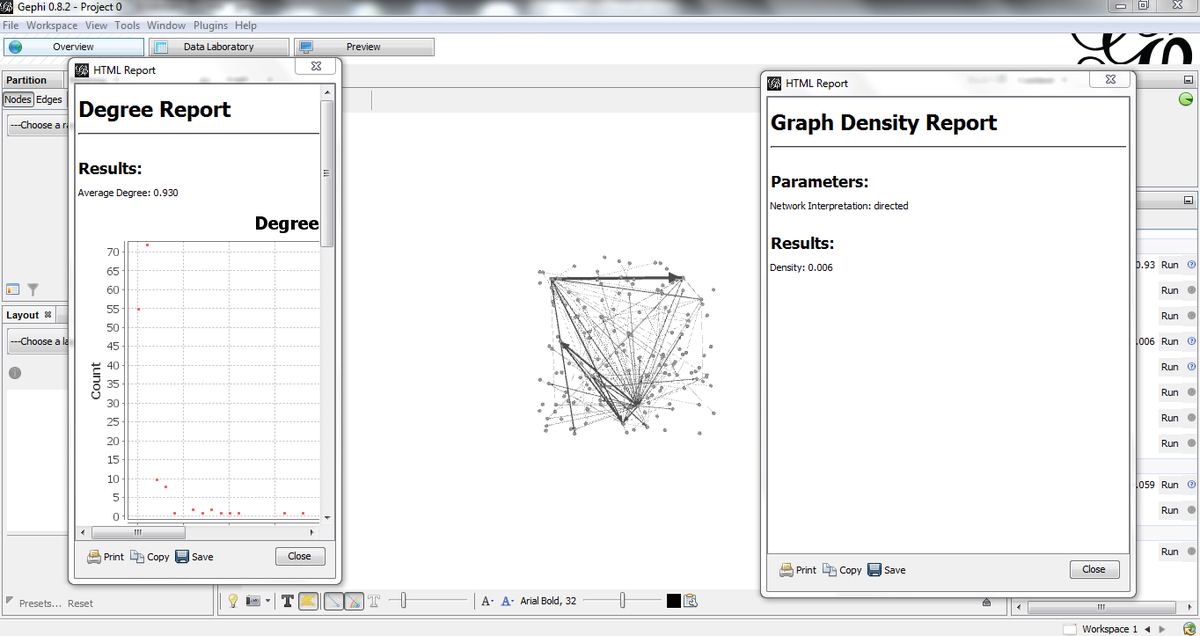Image resolution: width=1200 pixels, height=636 pixels.
Task: Click the Workspace 1 label in status bar
Action: click(x=1109, y=629)
